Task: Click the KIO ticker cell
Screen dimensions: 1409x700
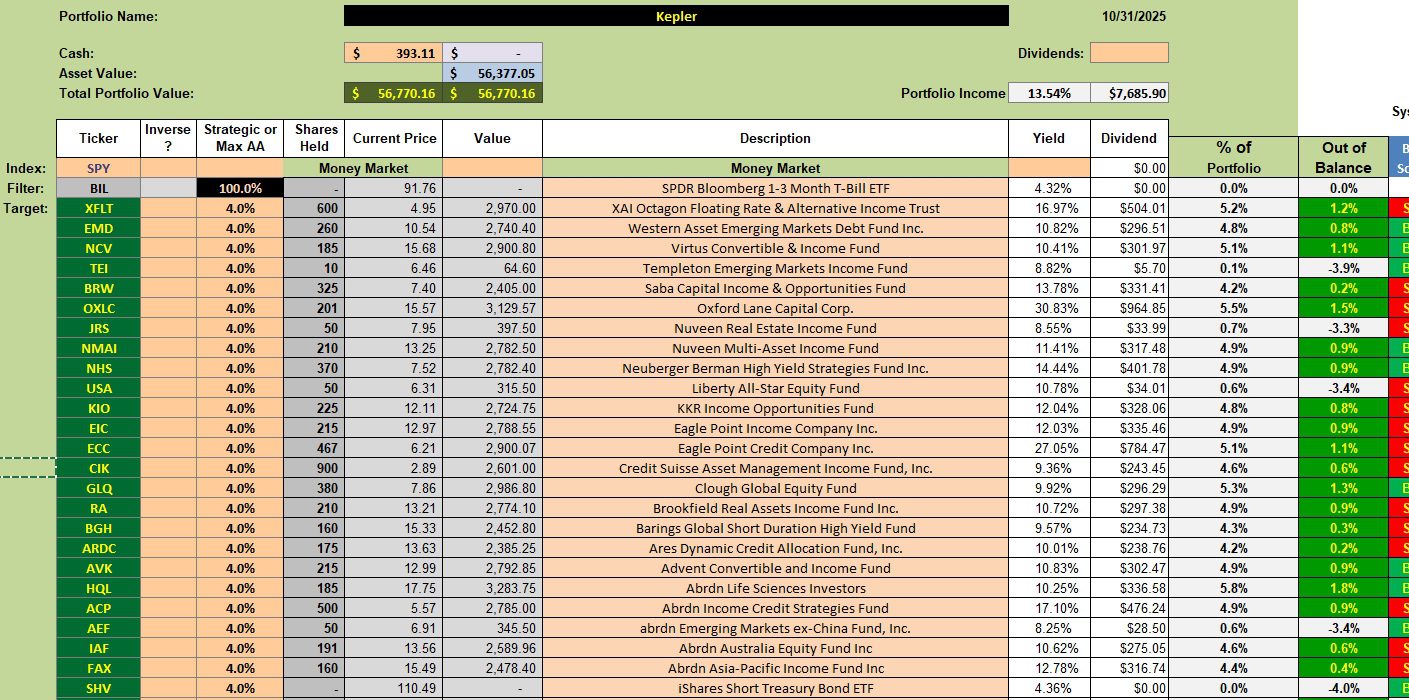Action: click(98, 408)
